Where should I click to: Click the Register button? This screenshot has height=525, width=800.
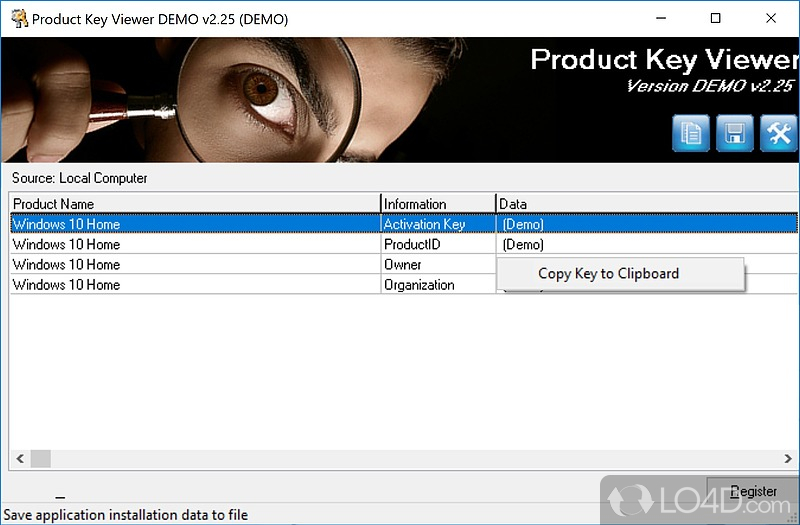(753, 491)
